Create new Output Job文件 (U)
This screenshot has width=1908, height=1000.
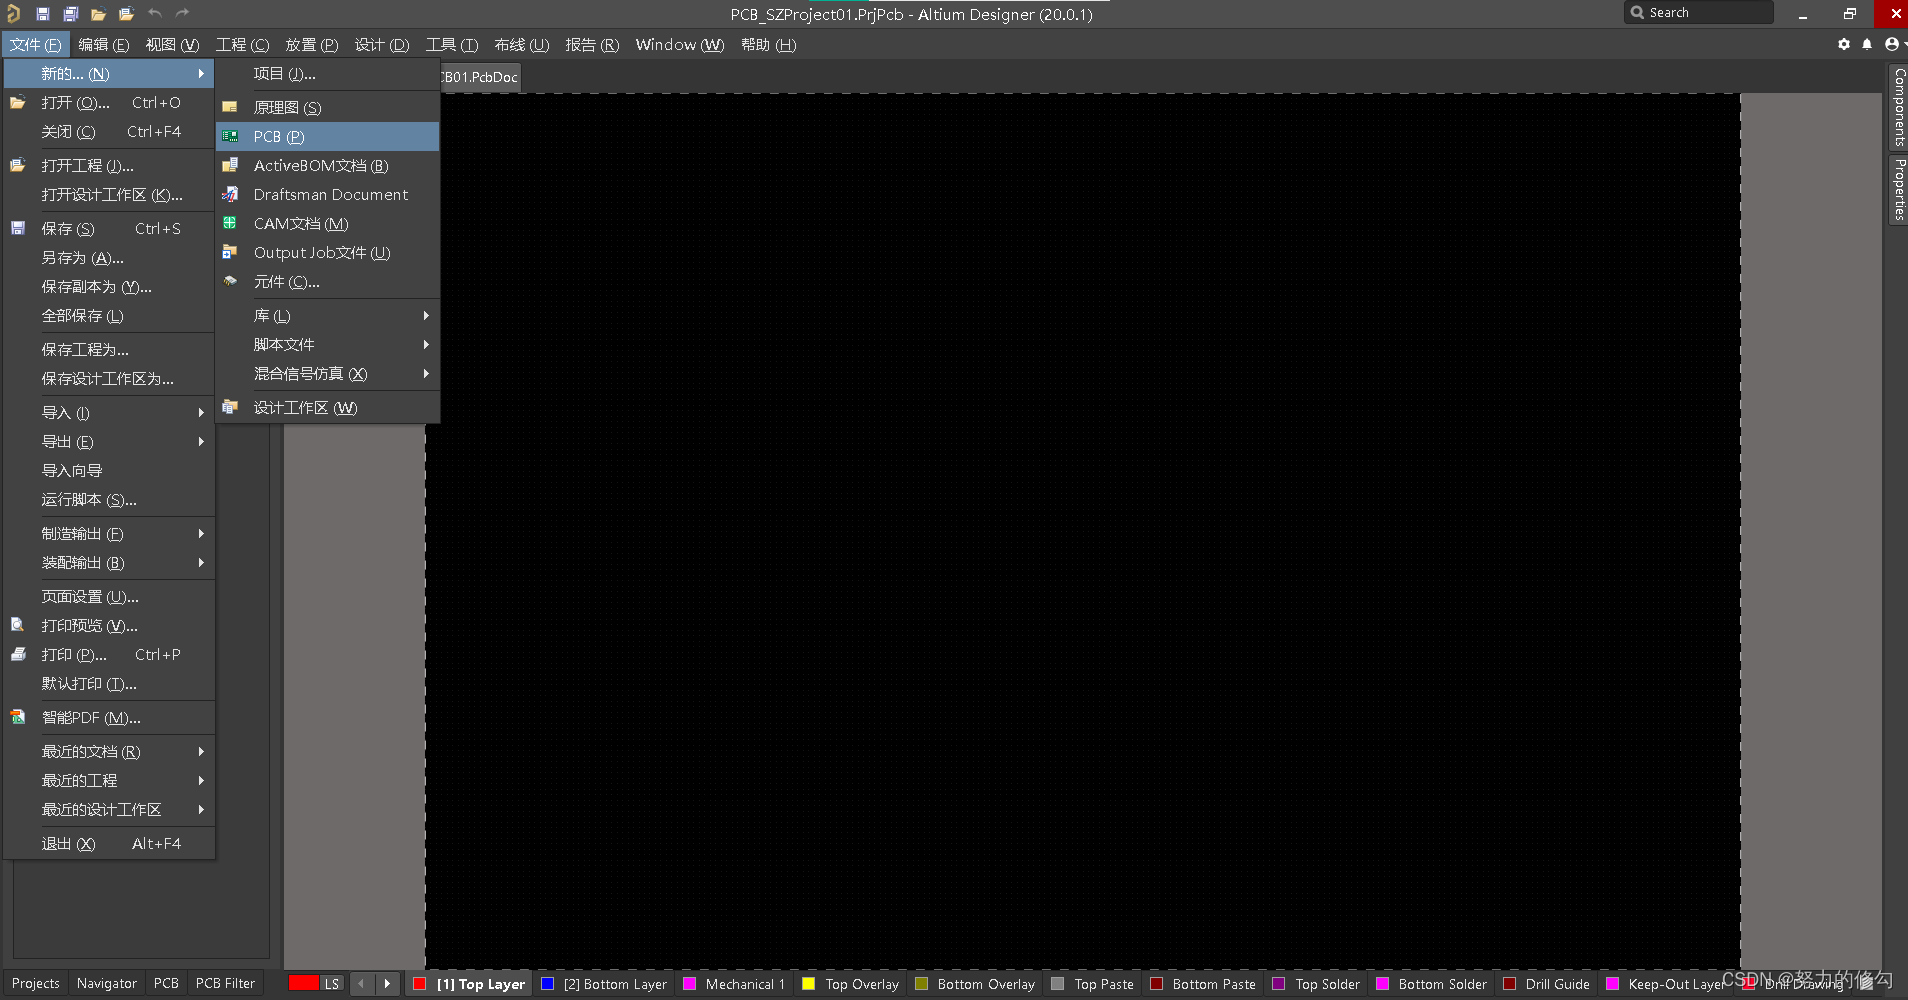[x=328, y=252]
